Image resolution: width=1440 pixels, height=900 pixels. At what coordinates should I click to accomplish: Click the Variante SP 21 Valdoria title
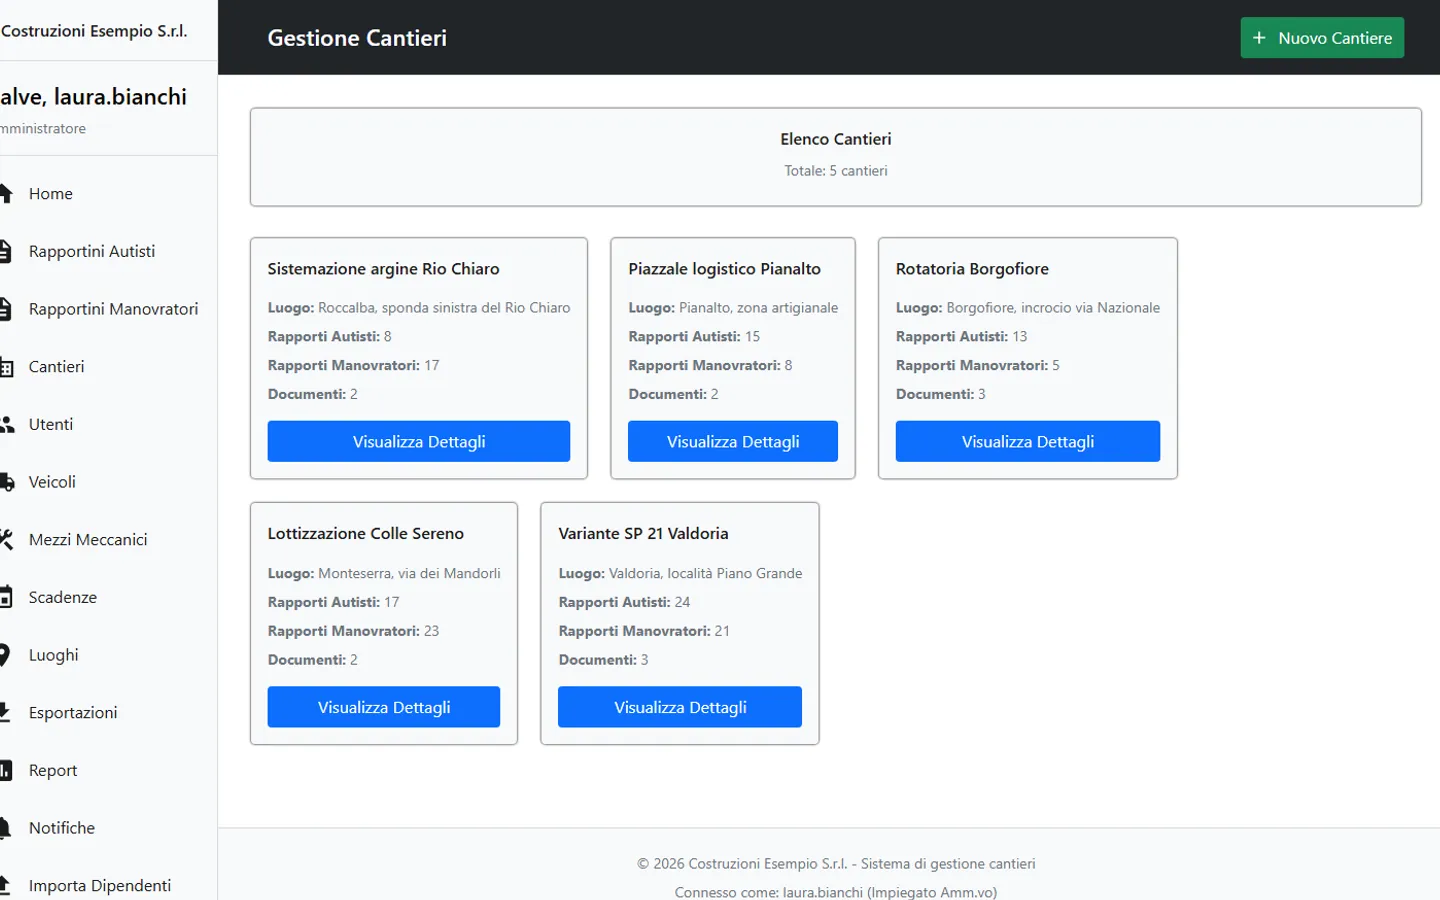[643, 534]
